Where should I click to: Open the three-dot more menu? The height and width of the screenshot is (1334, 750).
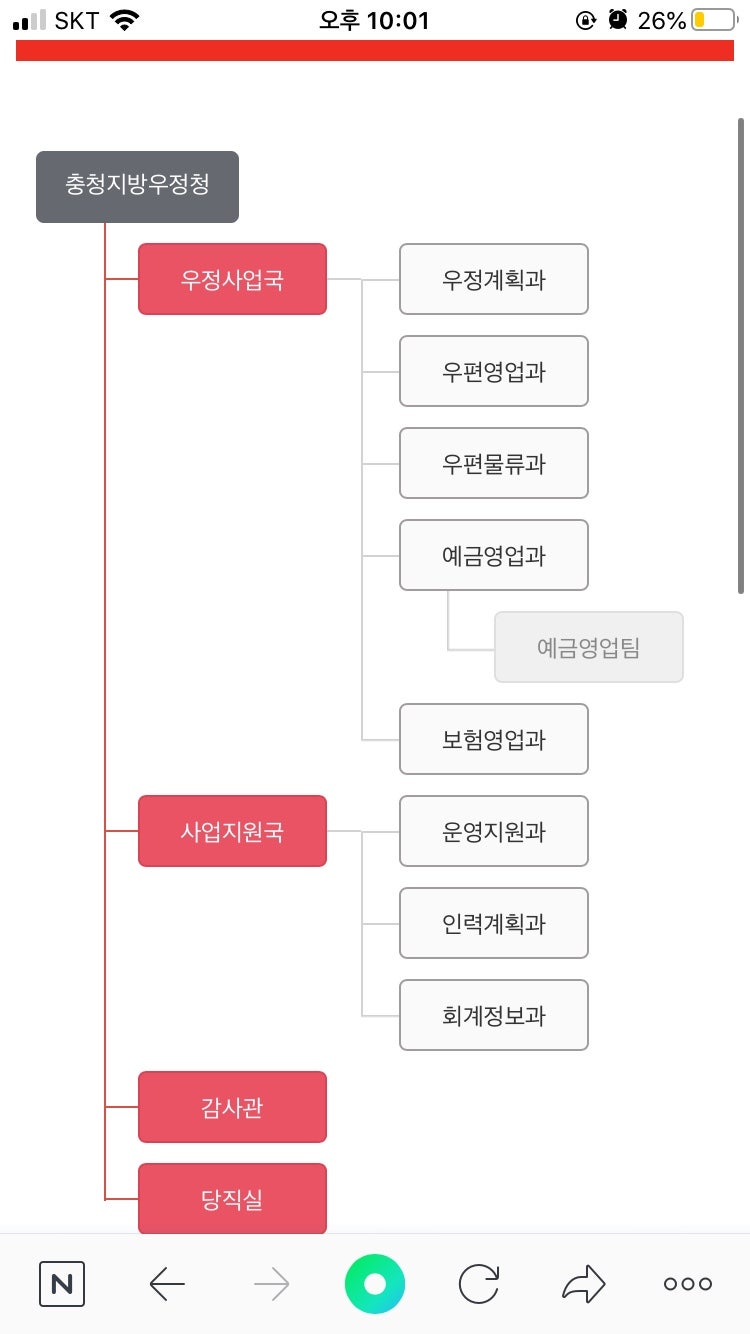[x=688, y=1284]
